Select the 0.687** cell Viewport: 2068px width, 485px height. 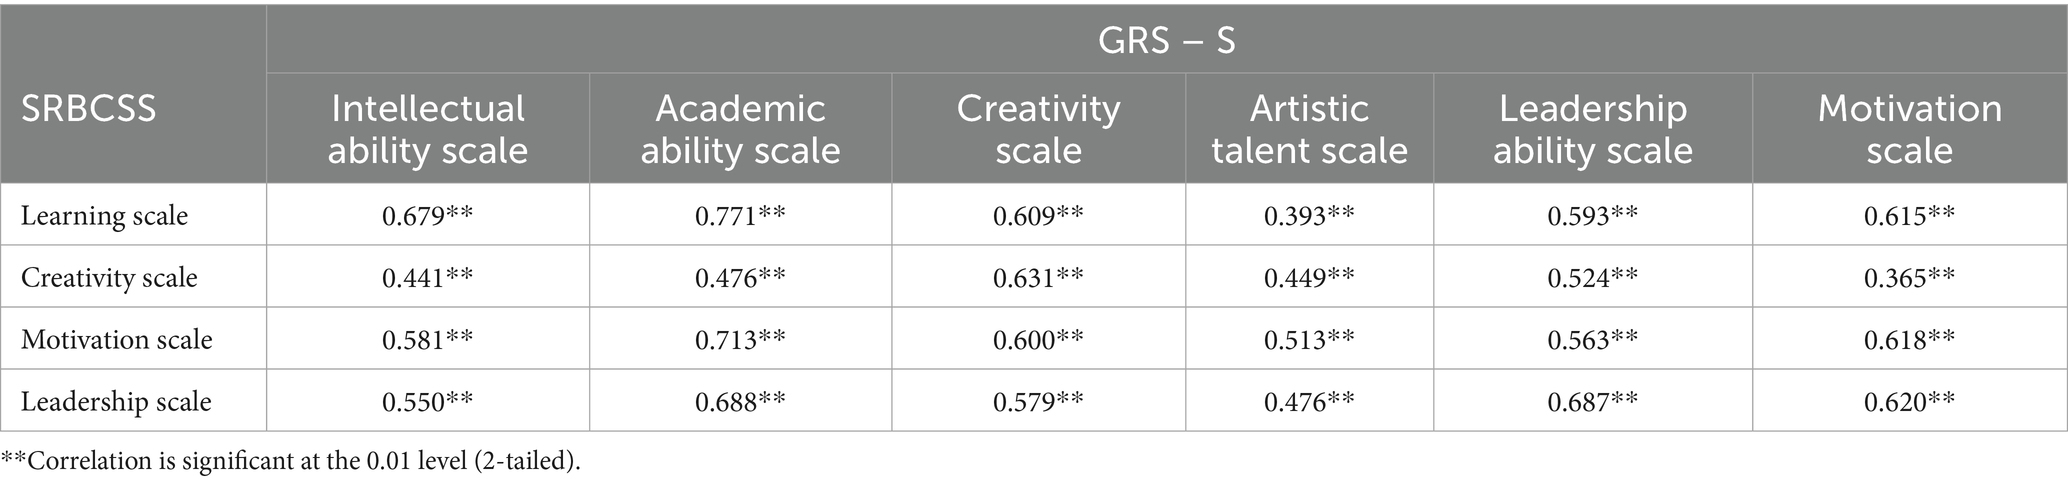point(1592,401)
